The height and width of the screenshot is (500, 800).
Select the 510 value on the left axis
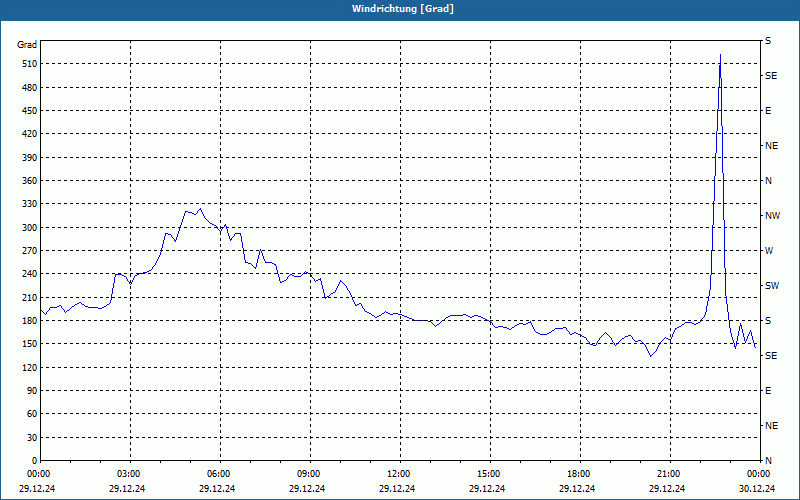(x=30, y=64)
